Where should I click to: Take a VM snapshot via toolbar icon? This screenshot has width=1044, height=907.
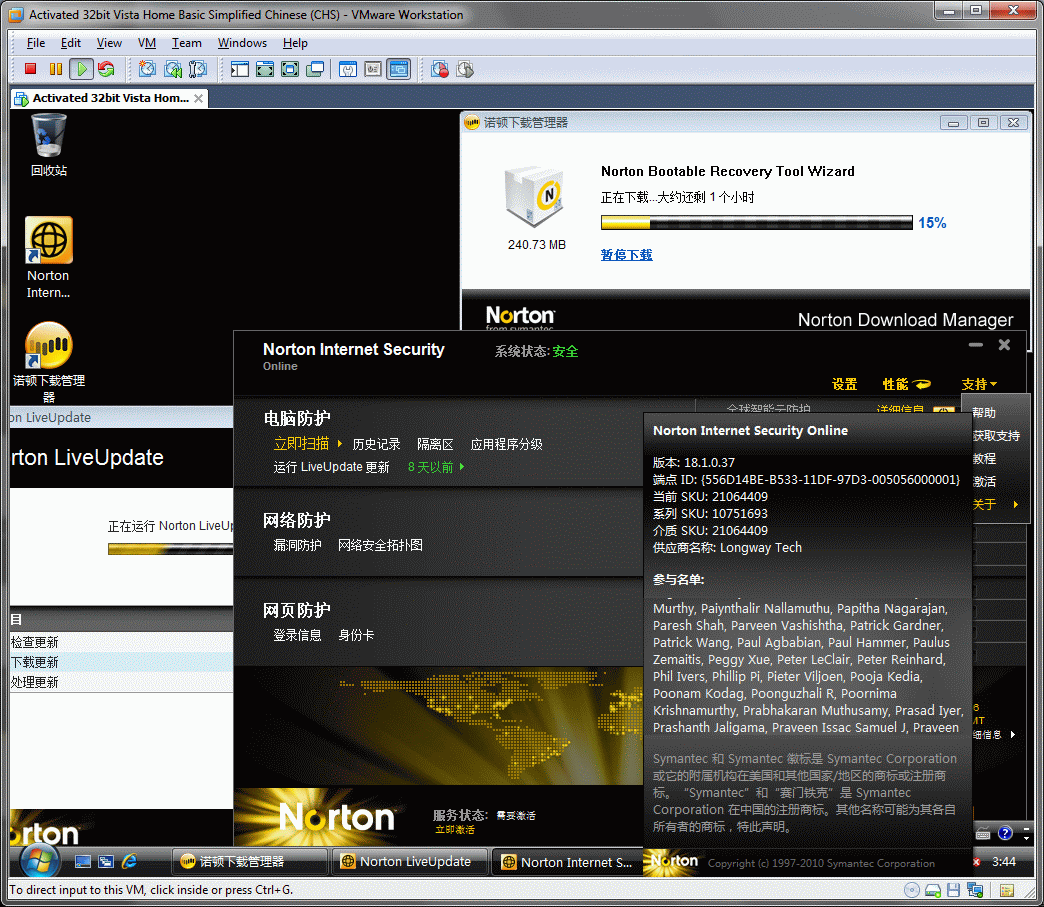click(147, 69)
